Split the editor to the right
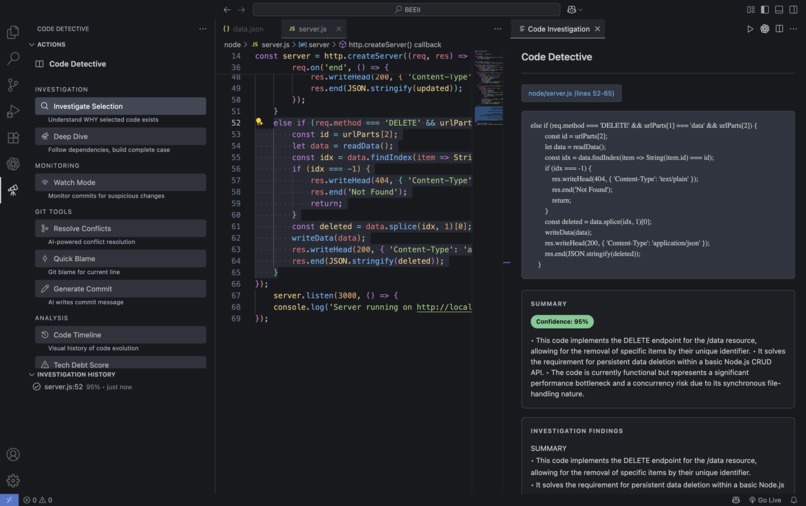806x506 pixels. point(779,29)
